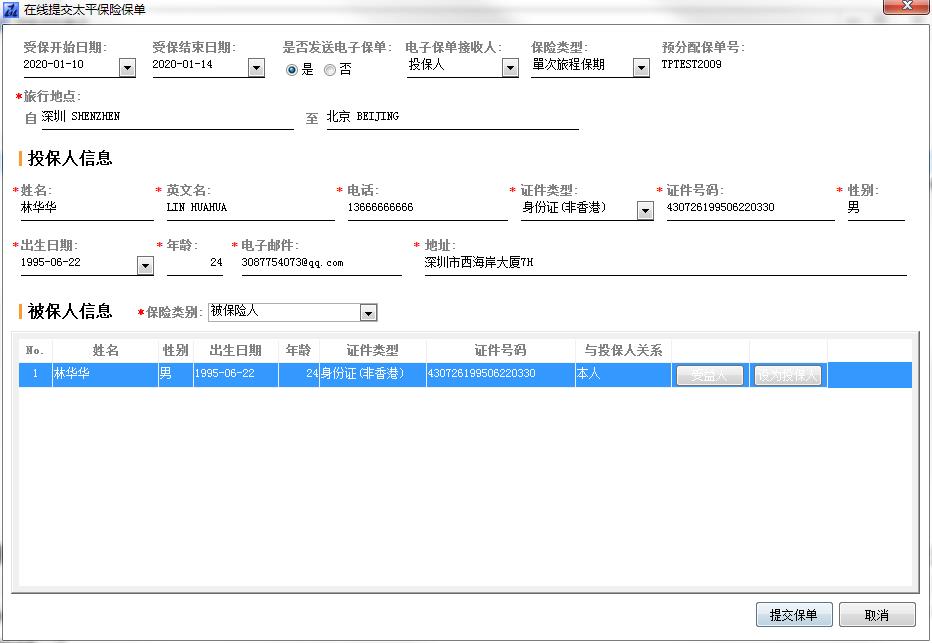Viewport: 932px width, 643px height.
Task: Select 否 for sending electronic policy
Action: (330, 69)
